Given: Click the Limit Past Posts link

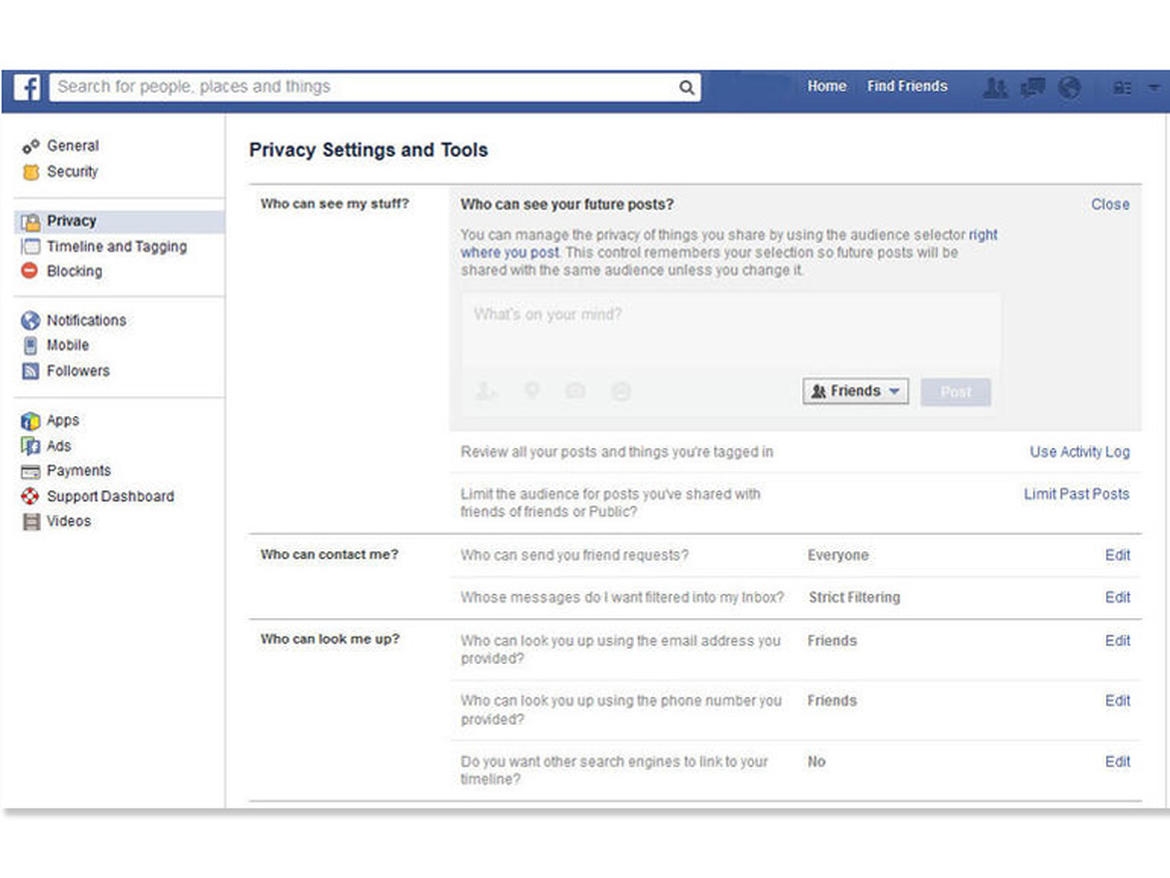Looking at the screenshot, I should tap(1076, 494).
